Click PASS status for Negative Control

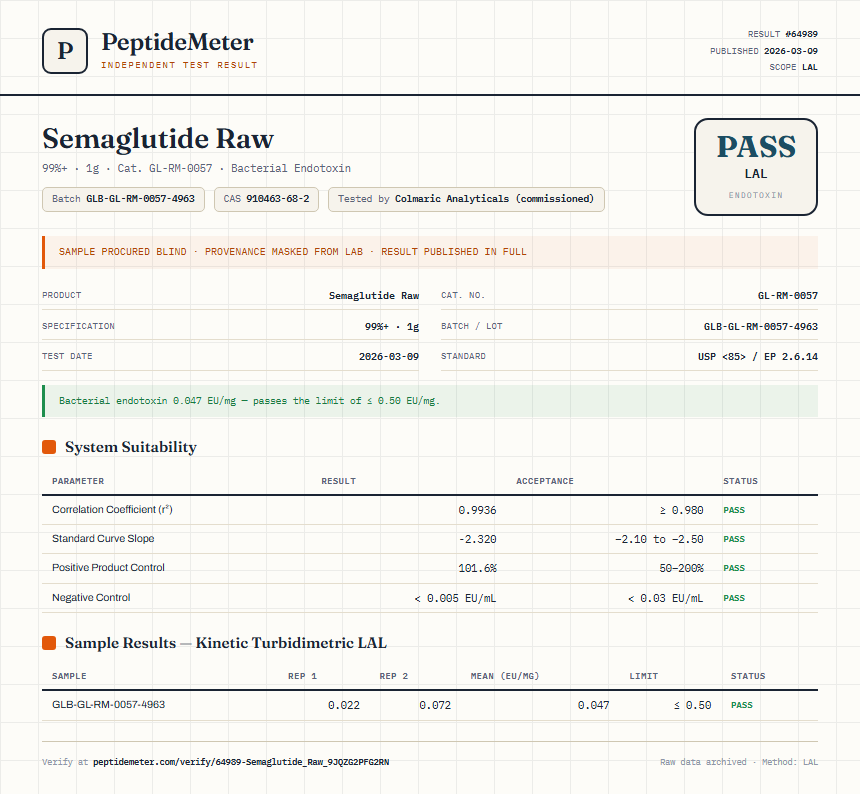734,599
